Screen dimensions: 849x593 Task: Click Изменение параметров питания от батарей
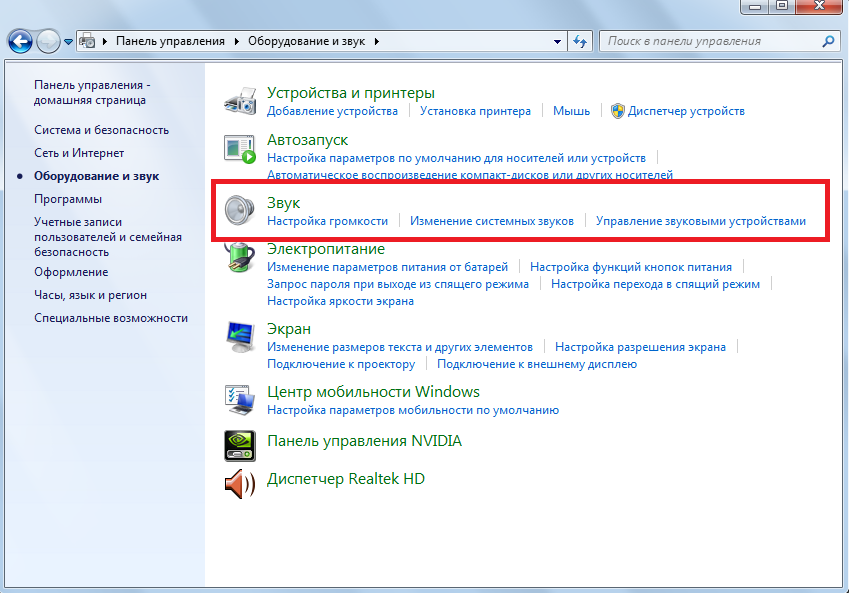coord(388,267)
